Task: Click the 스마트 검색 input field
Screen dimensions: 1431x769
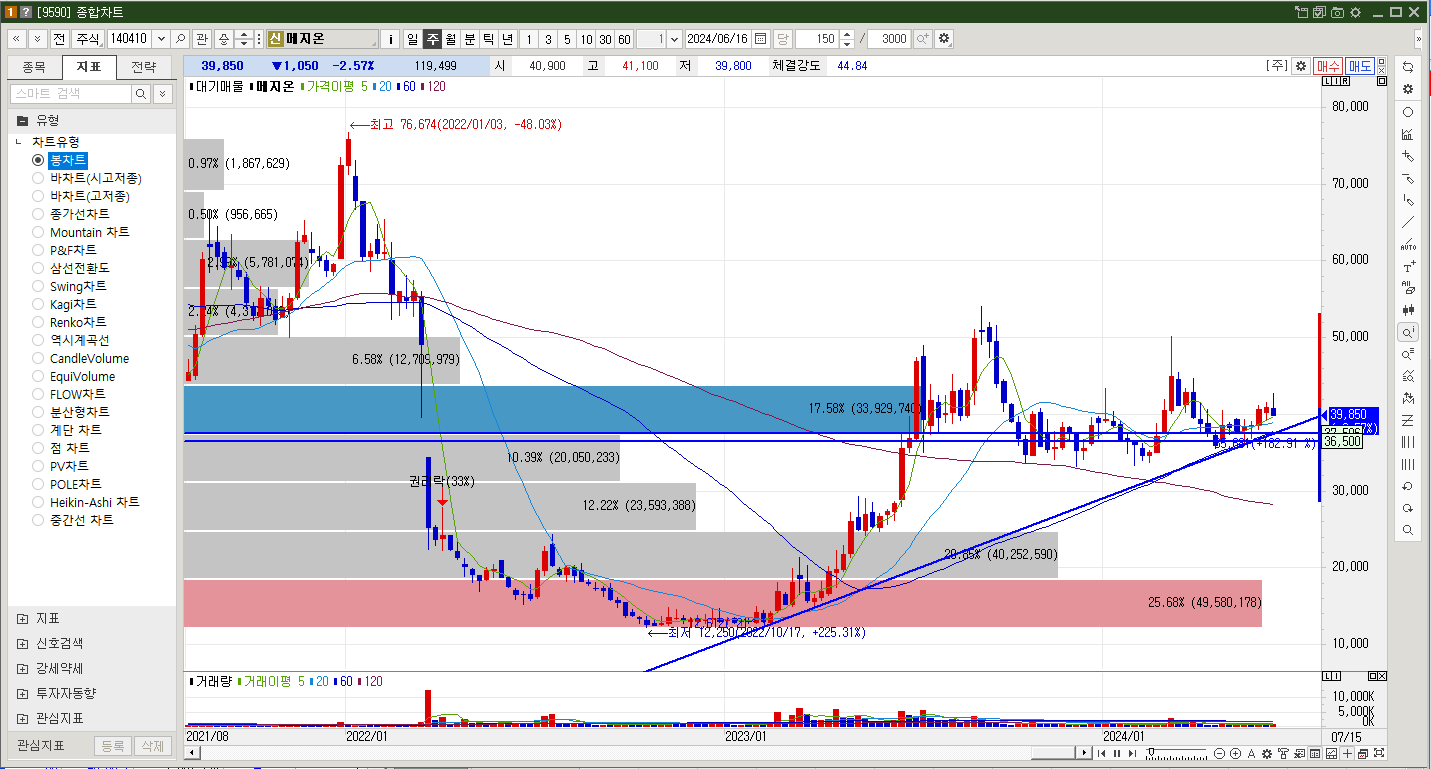Action: (70, 93)
